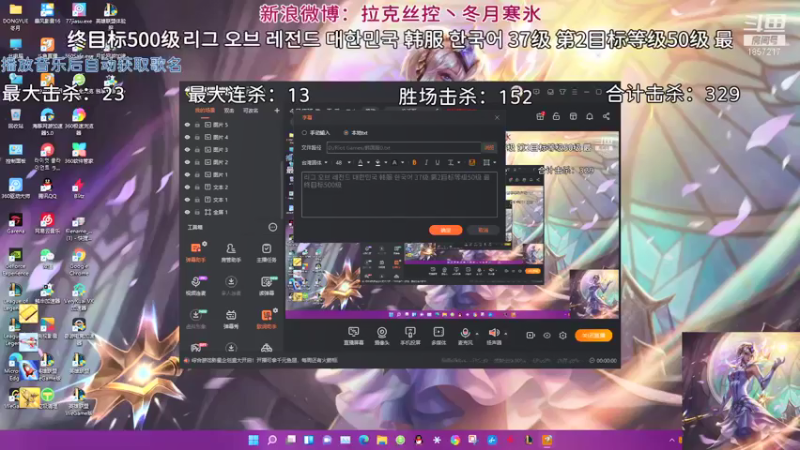
Task: Open taskbar search
Action: coord(272,440)
